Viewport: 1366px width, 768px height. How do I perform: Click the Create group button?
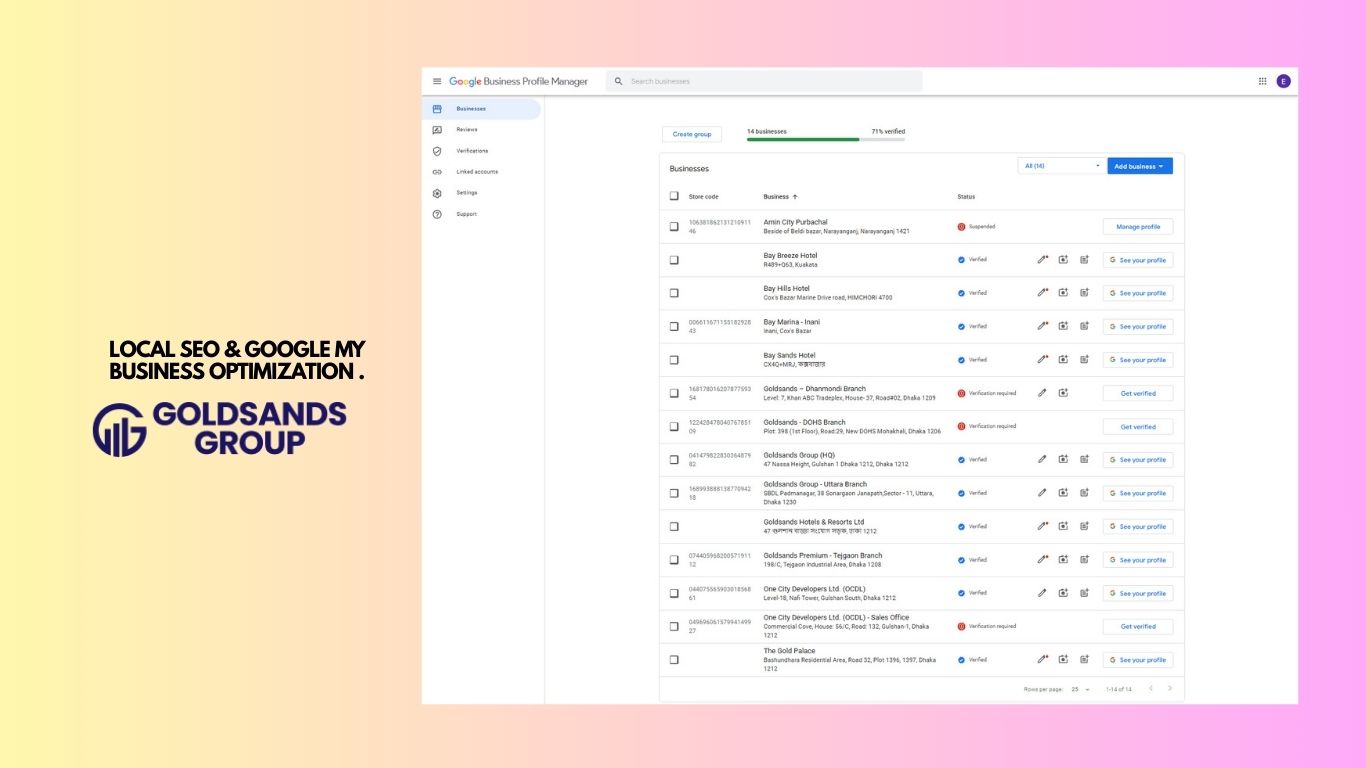pos(692,134)
